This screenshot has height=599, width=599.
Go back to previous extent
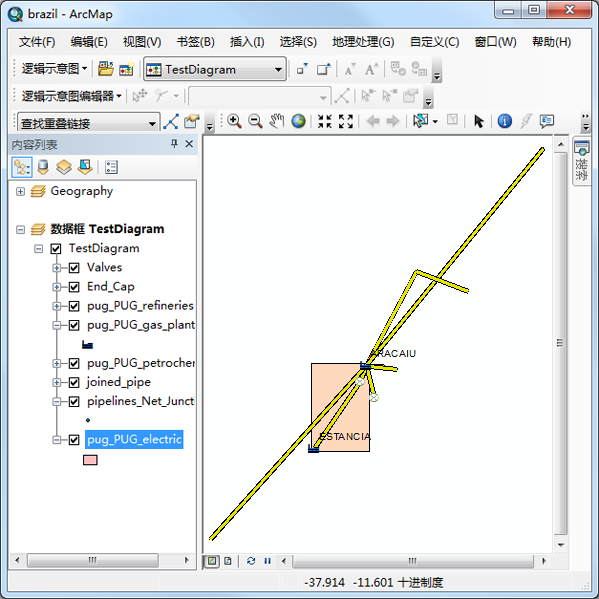coord(372,121)
